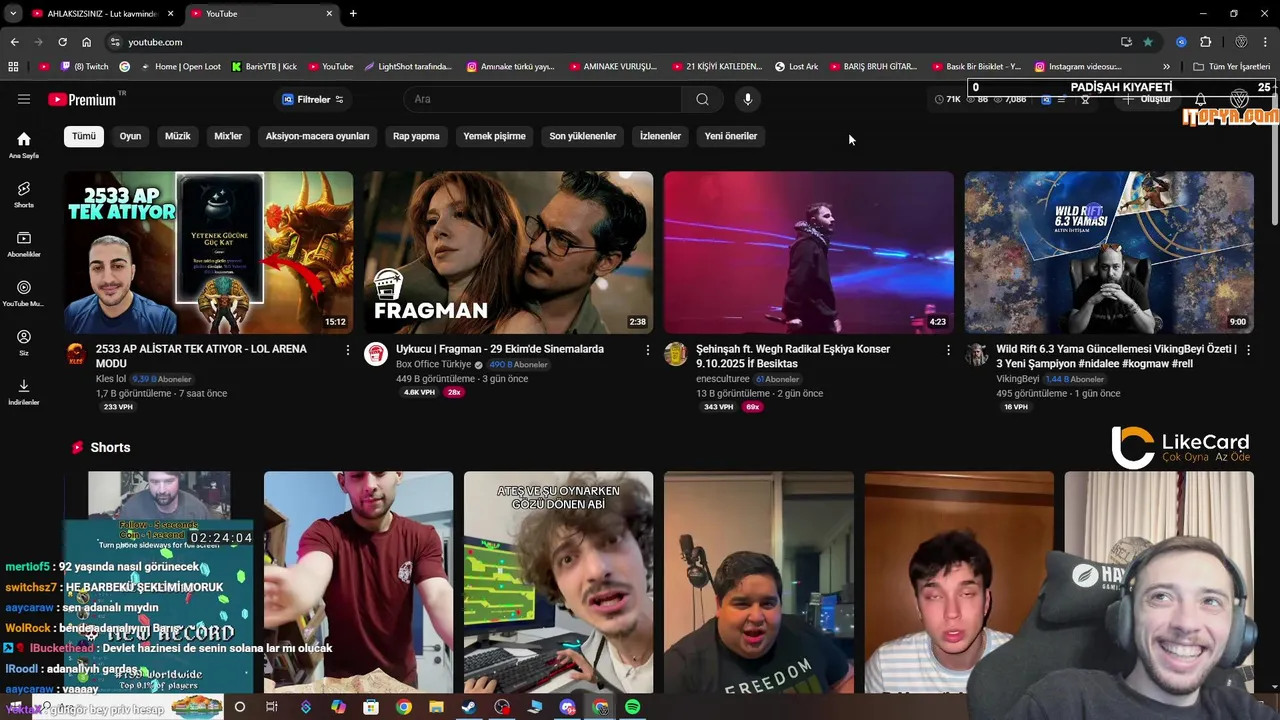The width and height of the screenshot is (1280, 720).
Task: Reload the page
Action: click(x=62, y=42)
